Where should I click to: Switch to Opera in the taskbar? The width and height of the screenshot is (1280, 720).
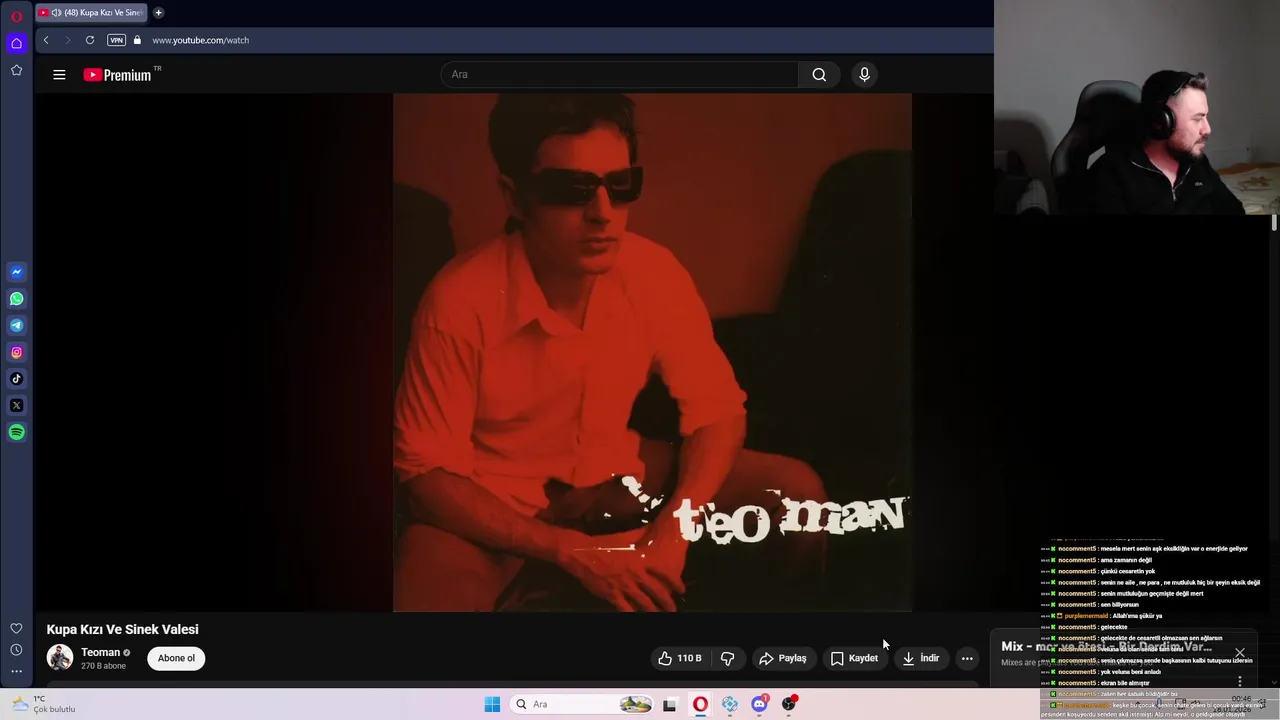(700, 704)
